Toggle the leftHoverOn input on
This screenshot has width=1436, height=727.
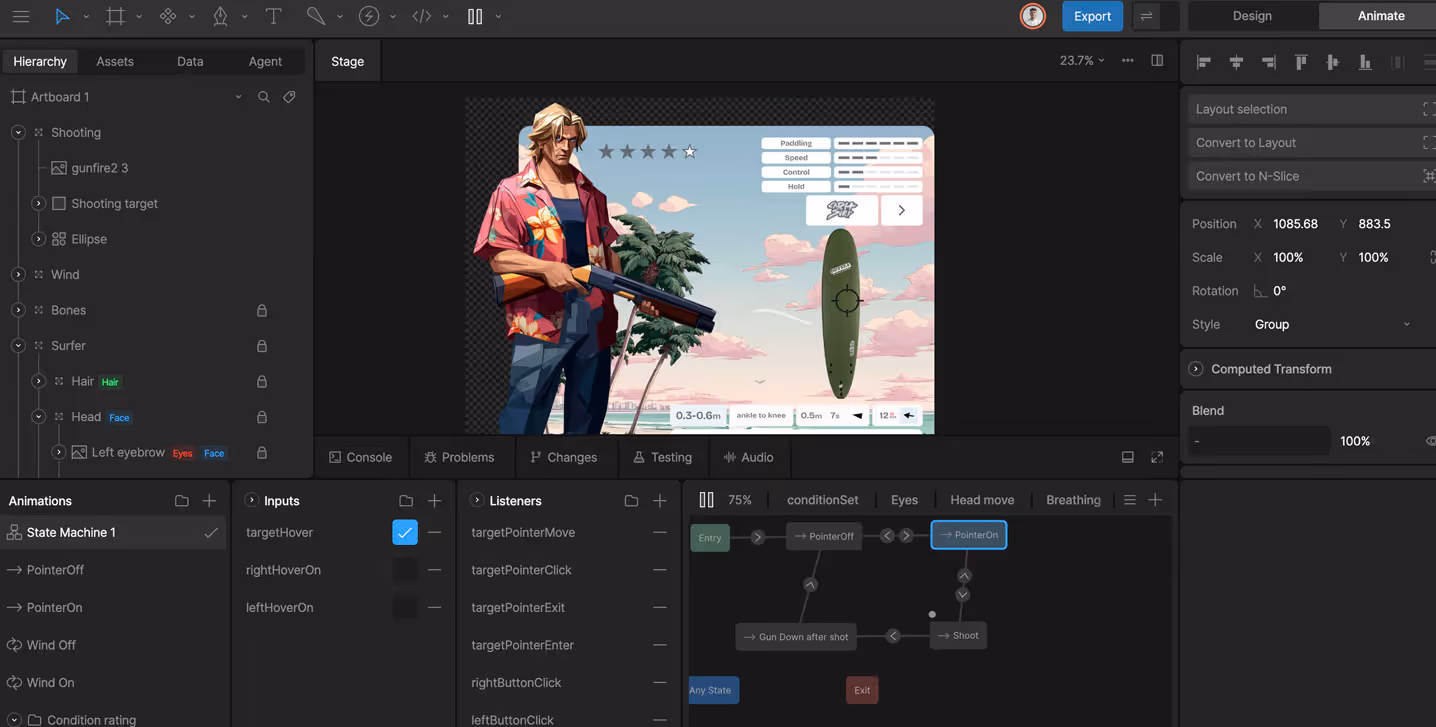[404, 607]
